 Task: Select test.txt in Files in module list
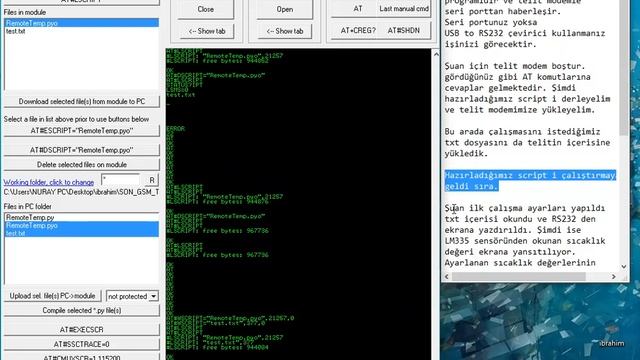coord(82,31)
